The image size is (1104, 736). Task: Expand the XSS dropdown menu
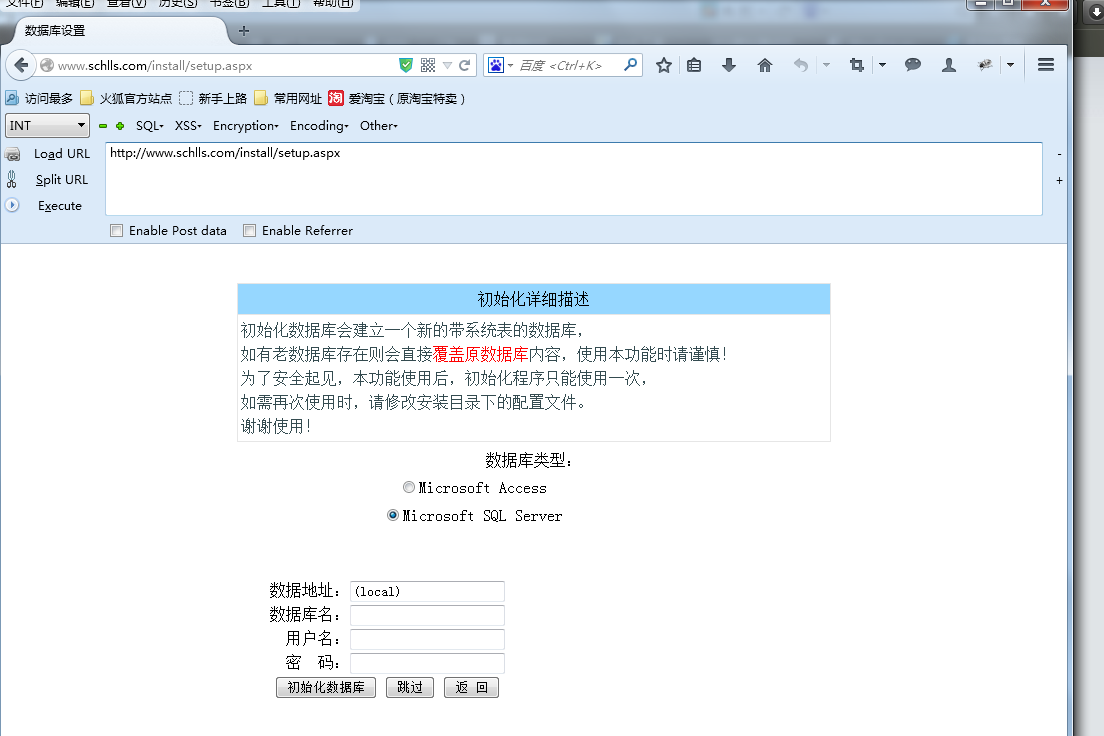(x=188, y=125)
